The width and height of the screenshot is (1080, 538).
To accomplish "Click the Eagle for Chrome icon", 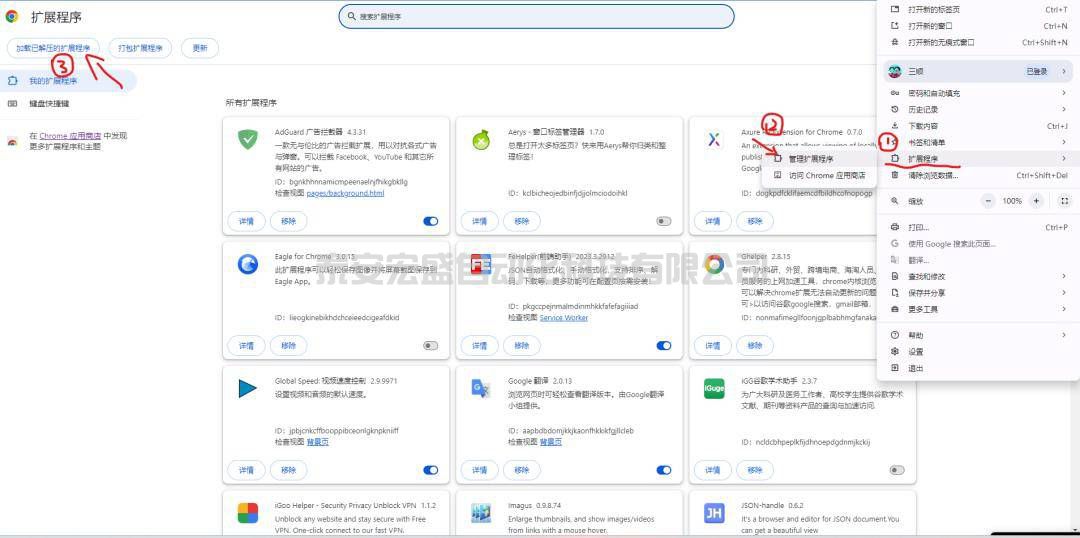I will 248,264.
